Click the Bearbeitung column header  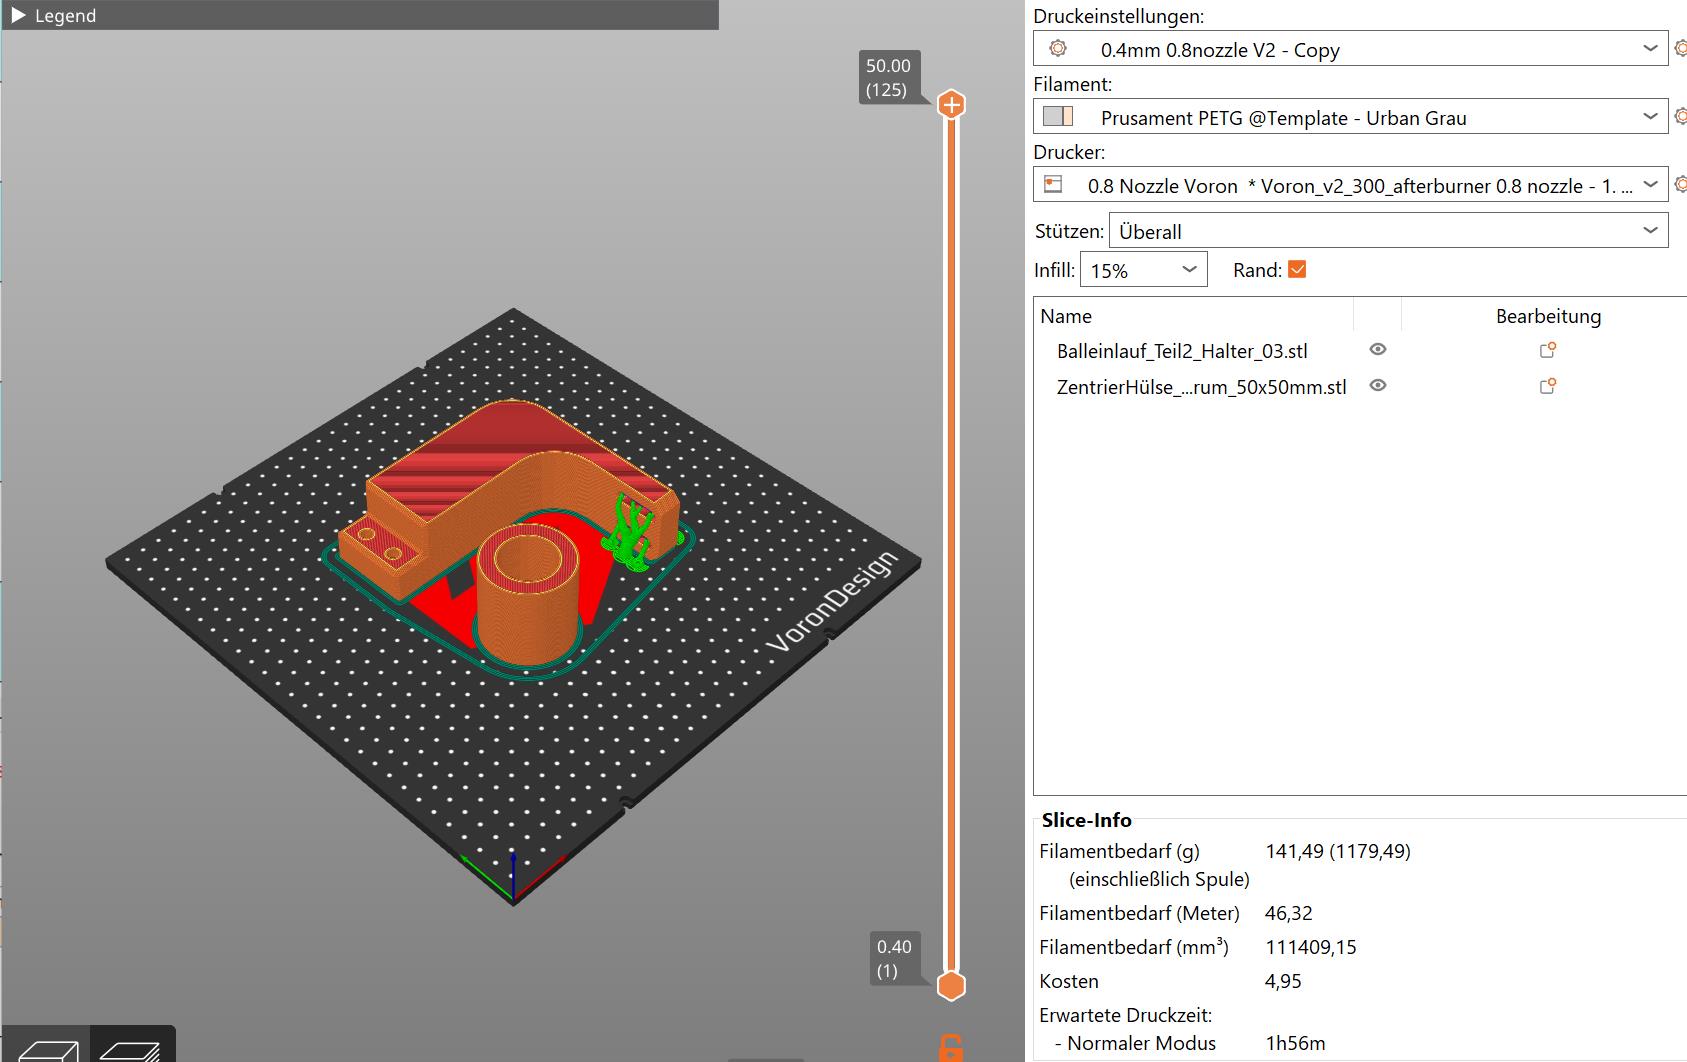point(1548,316)
